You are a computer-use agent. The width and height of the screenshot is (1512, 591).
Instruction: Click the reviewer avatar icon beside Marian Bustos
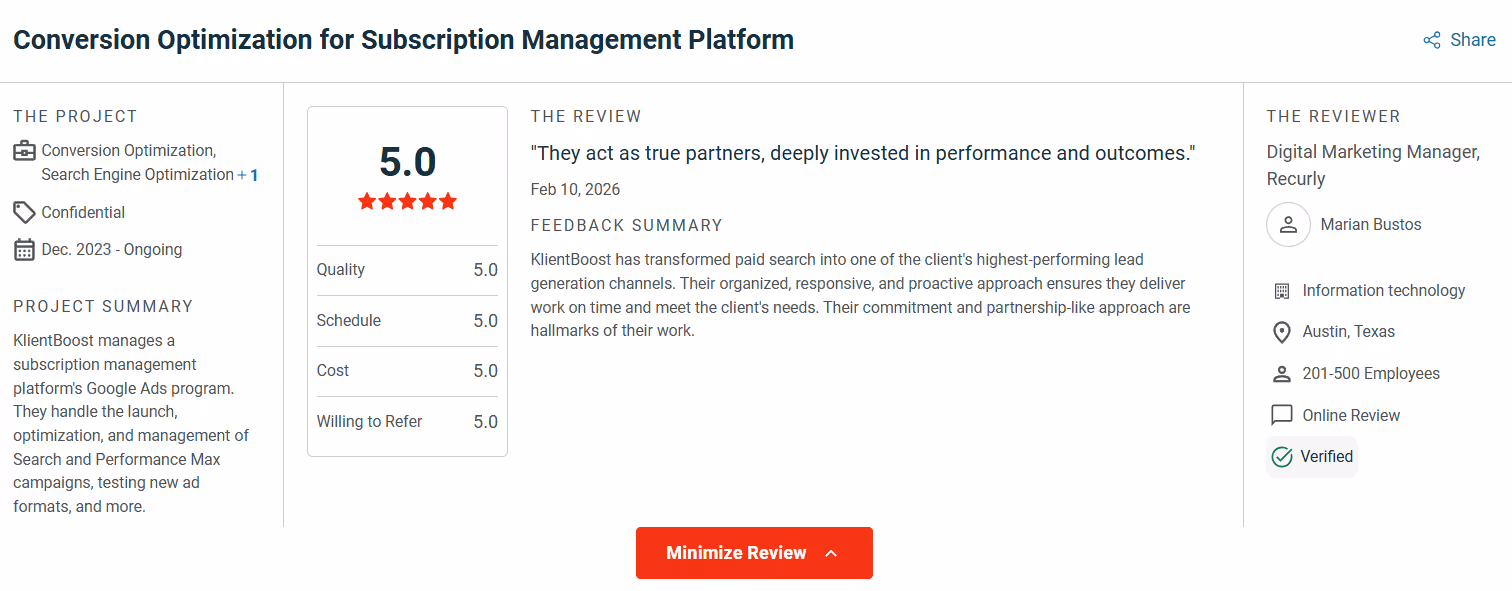(x=1288, y=224)
